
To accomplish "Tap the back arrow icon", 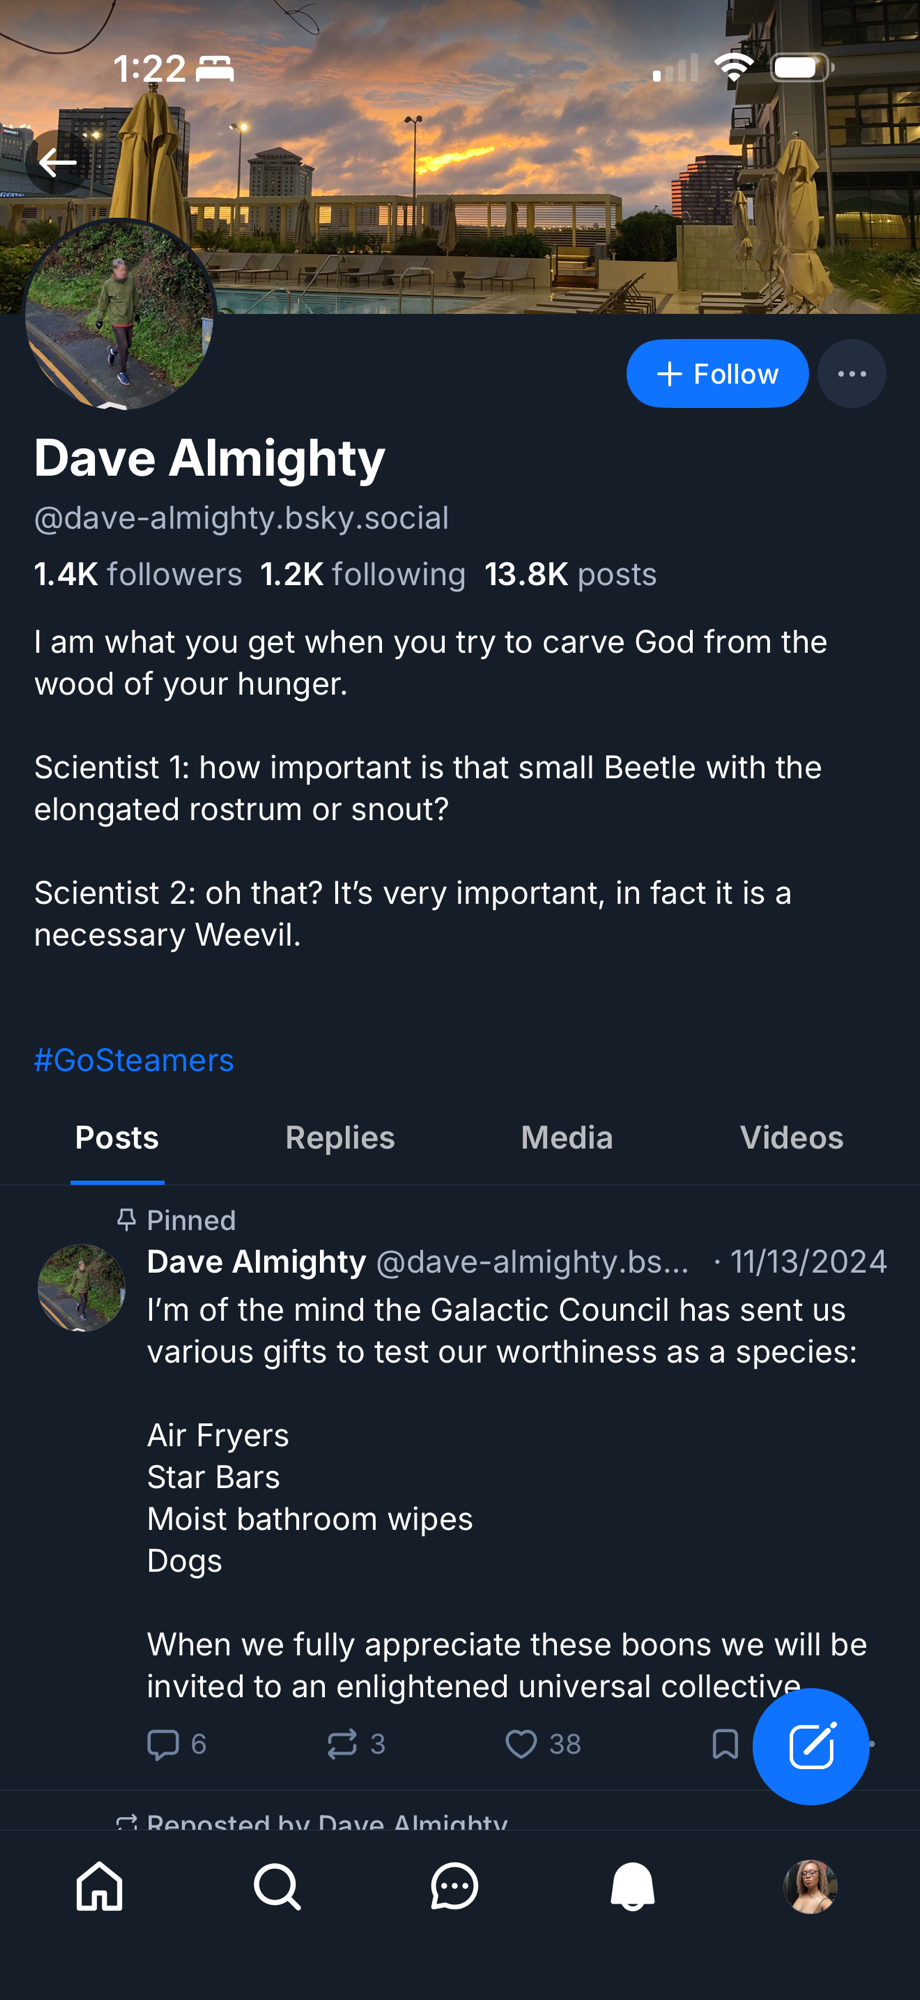I will tap(58, 162).
